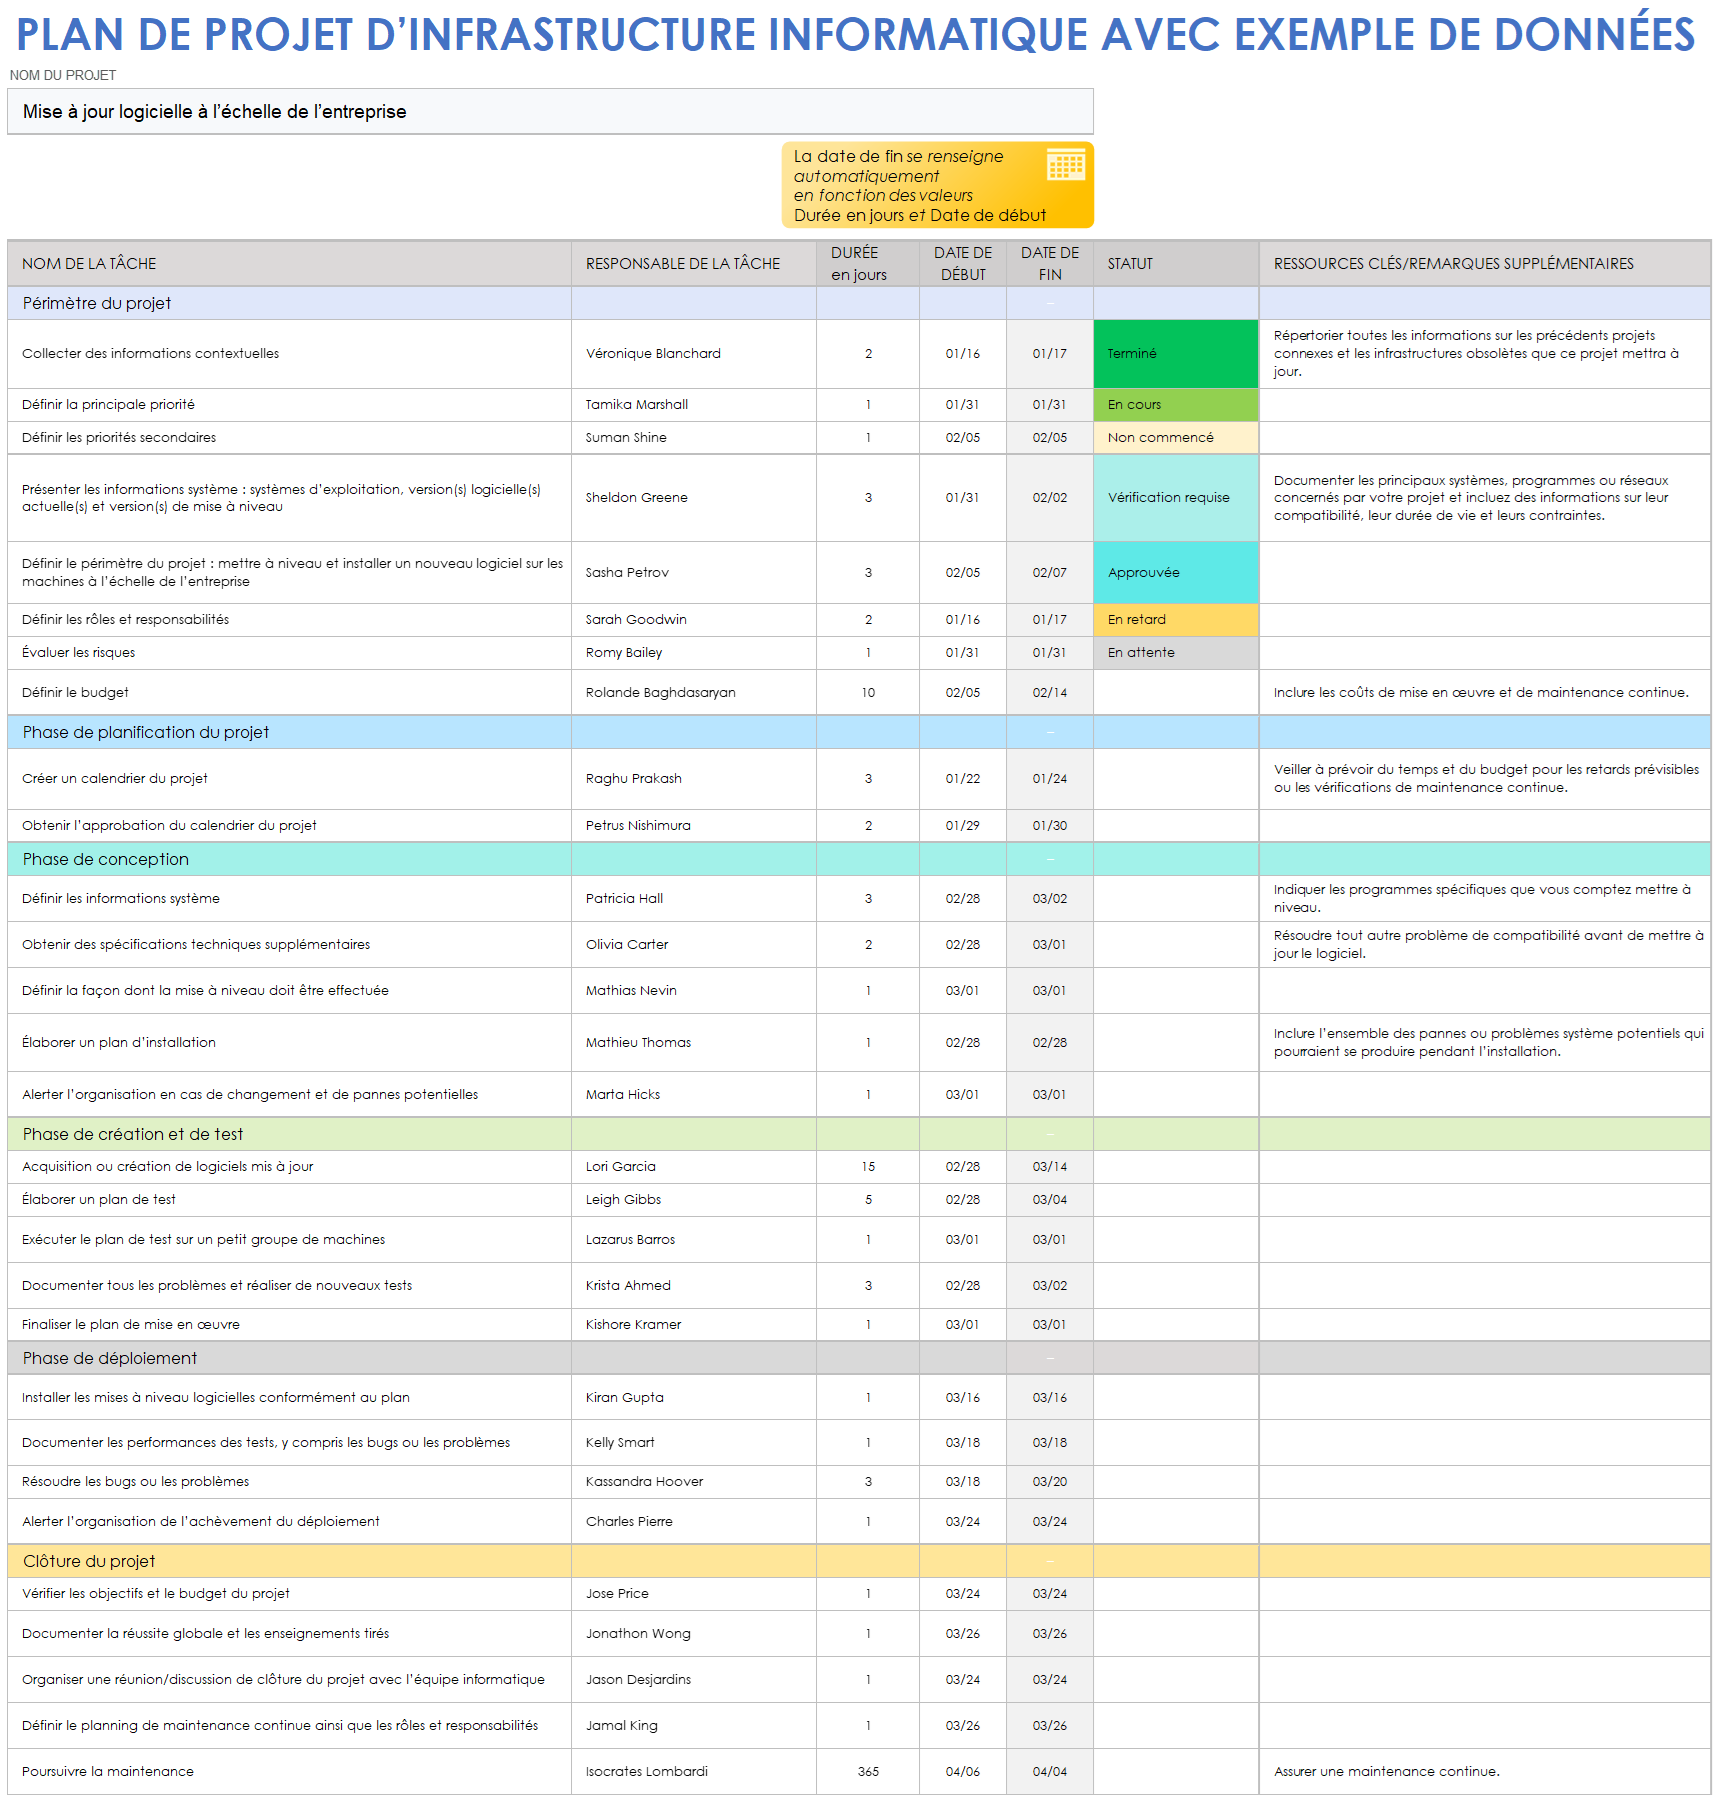Select the En cours status cell
Screen dimensions: 1720x1801
click(1175, 405)
